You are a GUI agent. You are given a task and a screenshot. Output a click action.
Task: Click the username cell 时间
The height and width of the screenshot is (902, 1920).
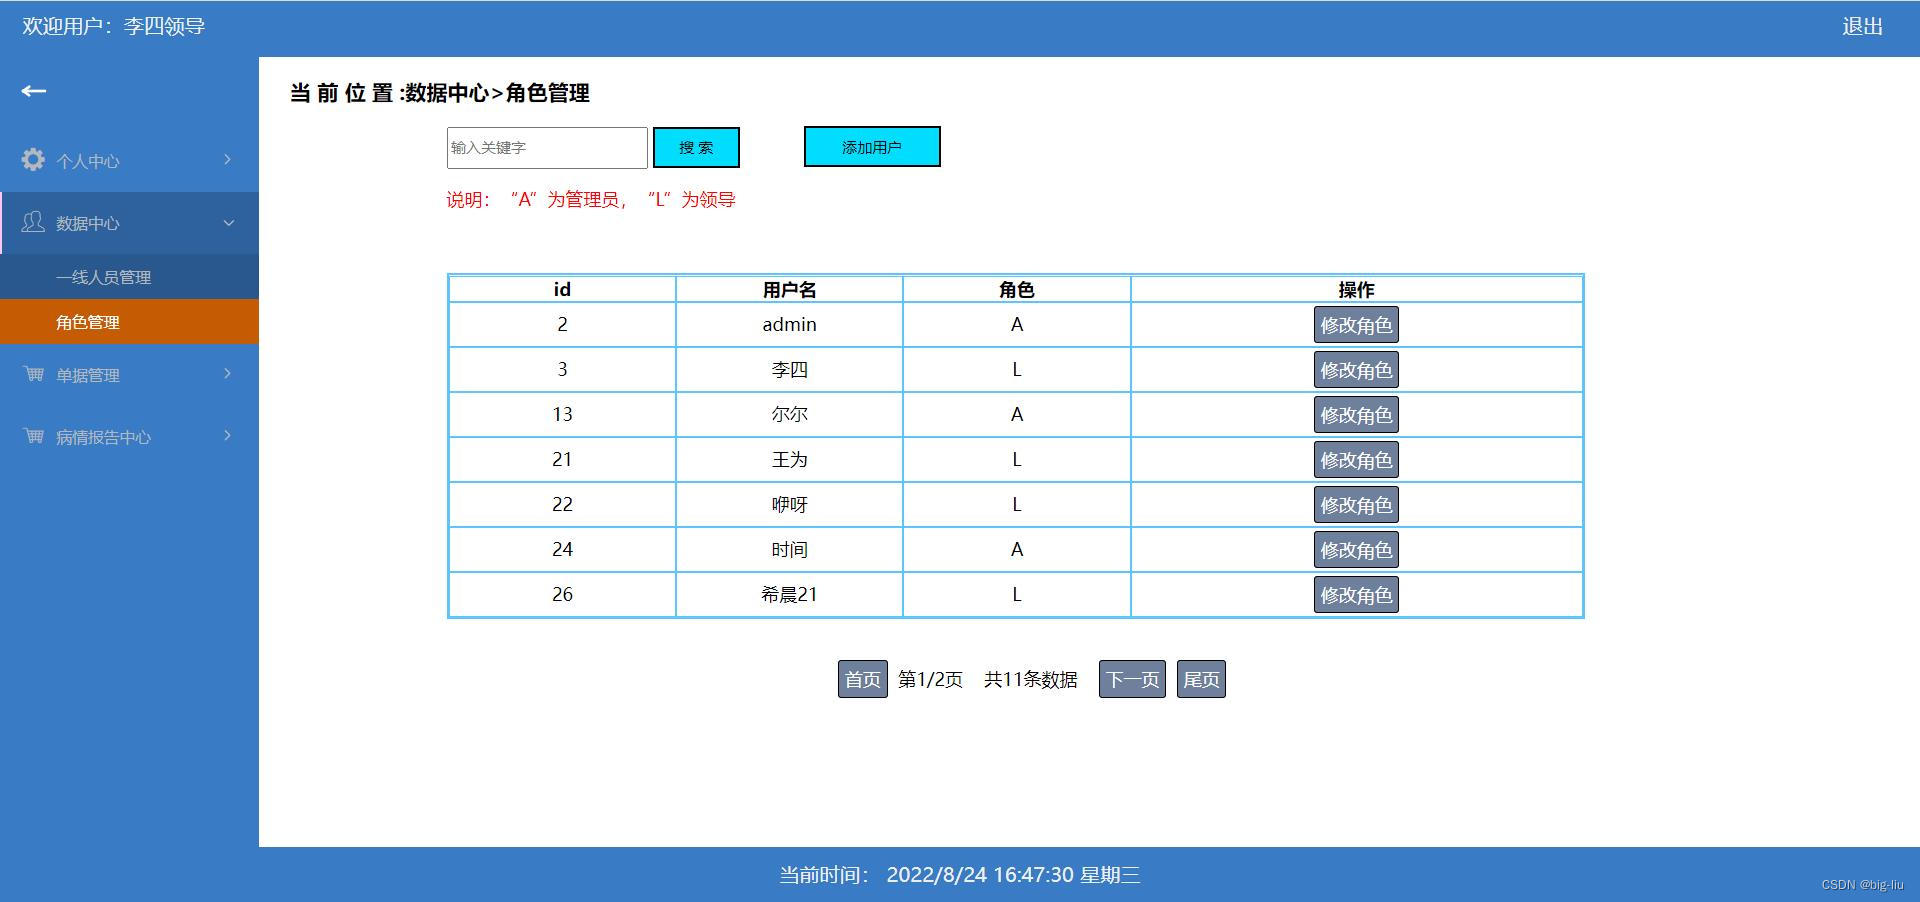coord(789,550)
